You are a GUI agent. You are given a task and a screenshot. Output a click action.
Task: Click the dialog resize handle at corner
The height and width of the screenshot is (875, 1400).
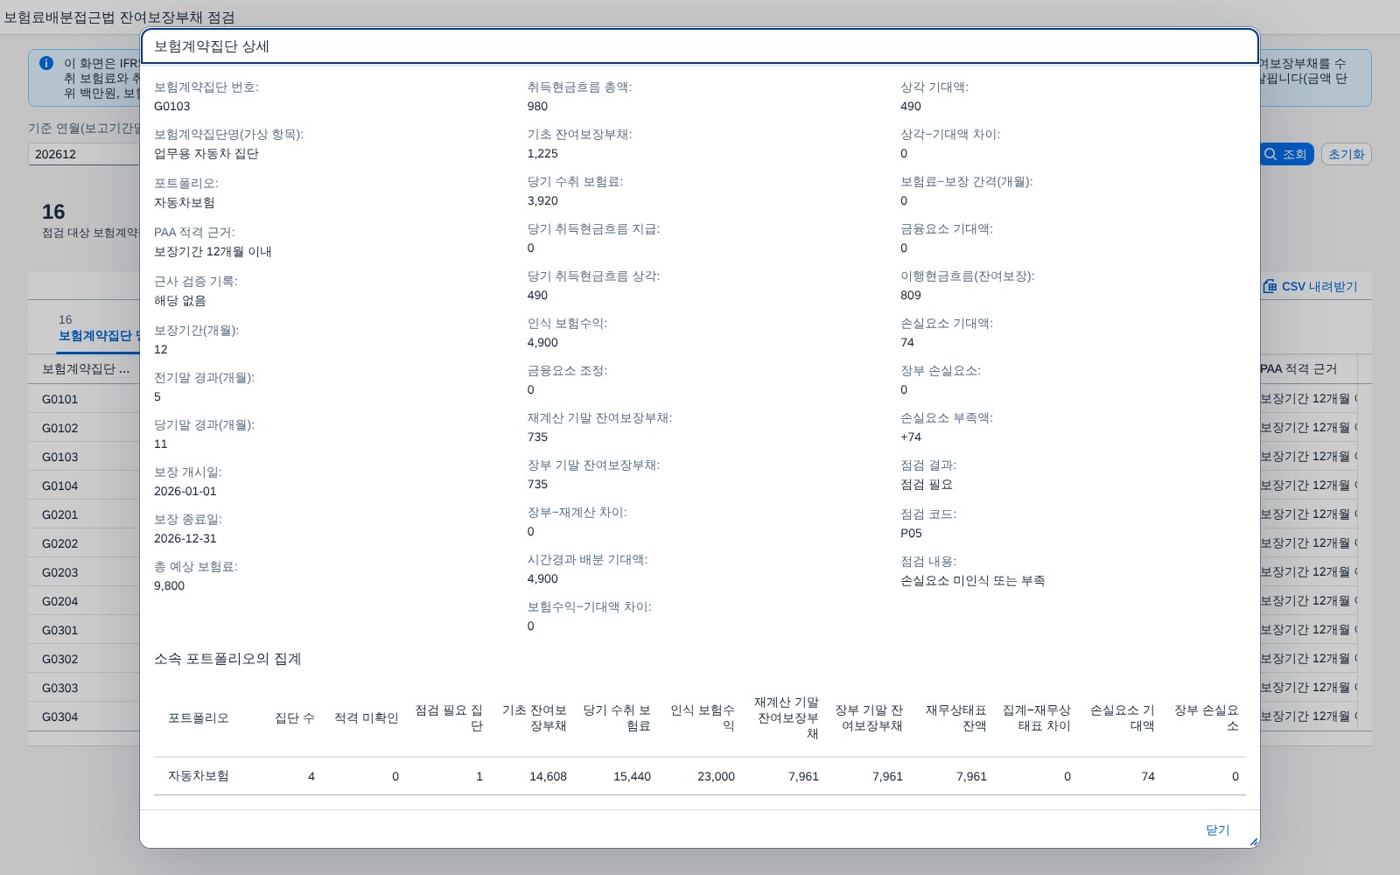point(1254,842)
